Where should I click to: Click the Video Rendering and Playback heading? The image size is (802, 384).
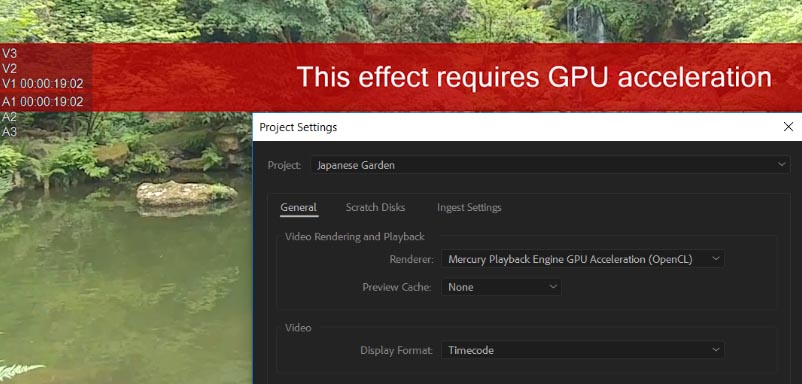[354, 237]
